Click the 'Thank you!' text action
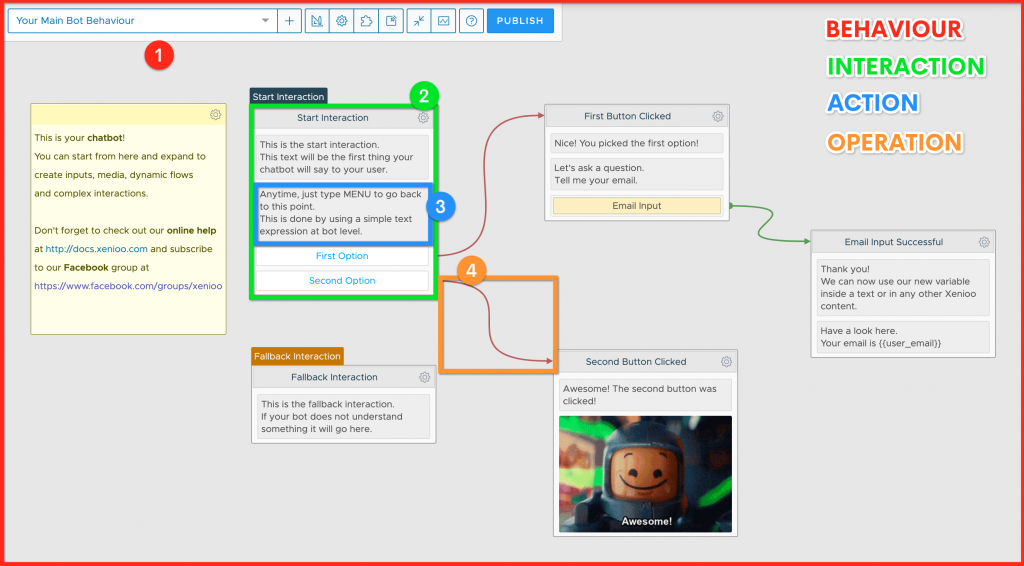This screenshot has width=1024, height=566. (x=903, y=287)
